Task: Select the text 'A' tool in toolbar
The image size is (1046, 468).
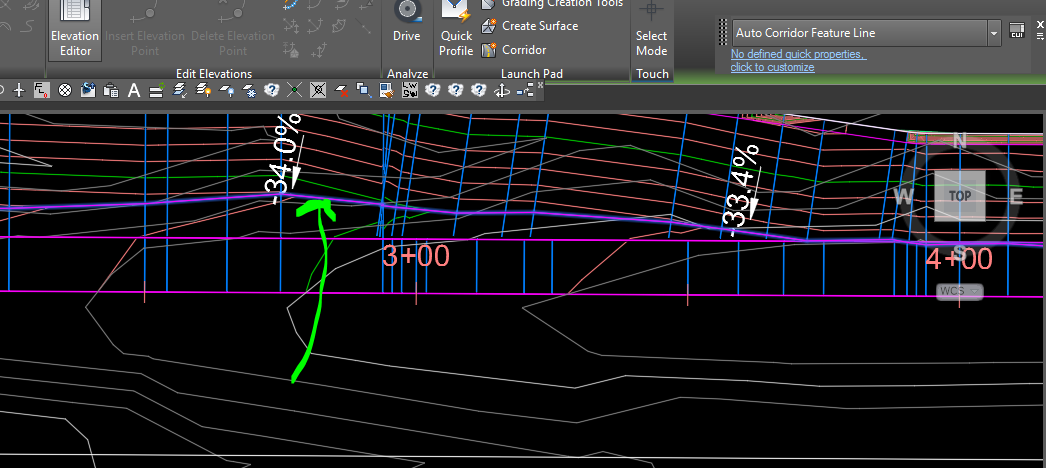Action: (133, 90)
